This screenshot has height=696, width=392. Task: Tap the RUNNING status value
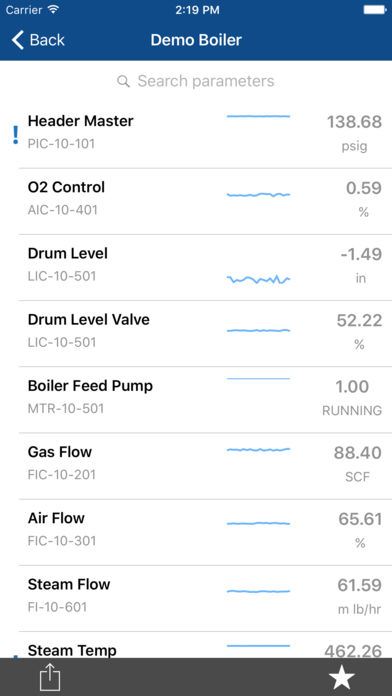tap(352, 411)
